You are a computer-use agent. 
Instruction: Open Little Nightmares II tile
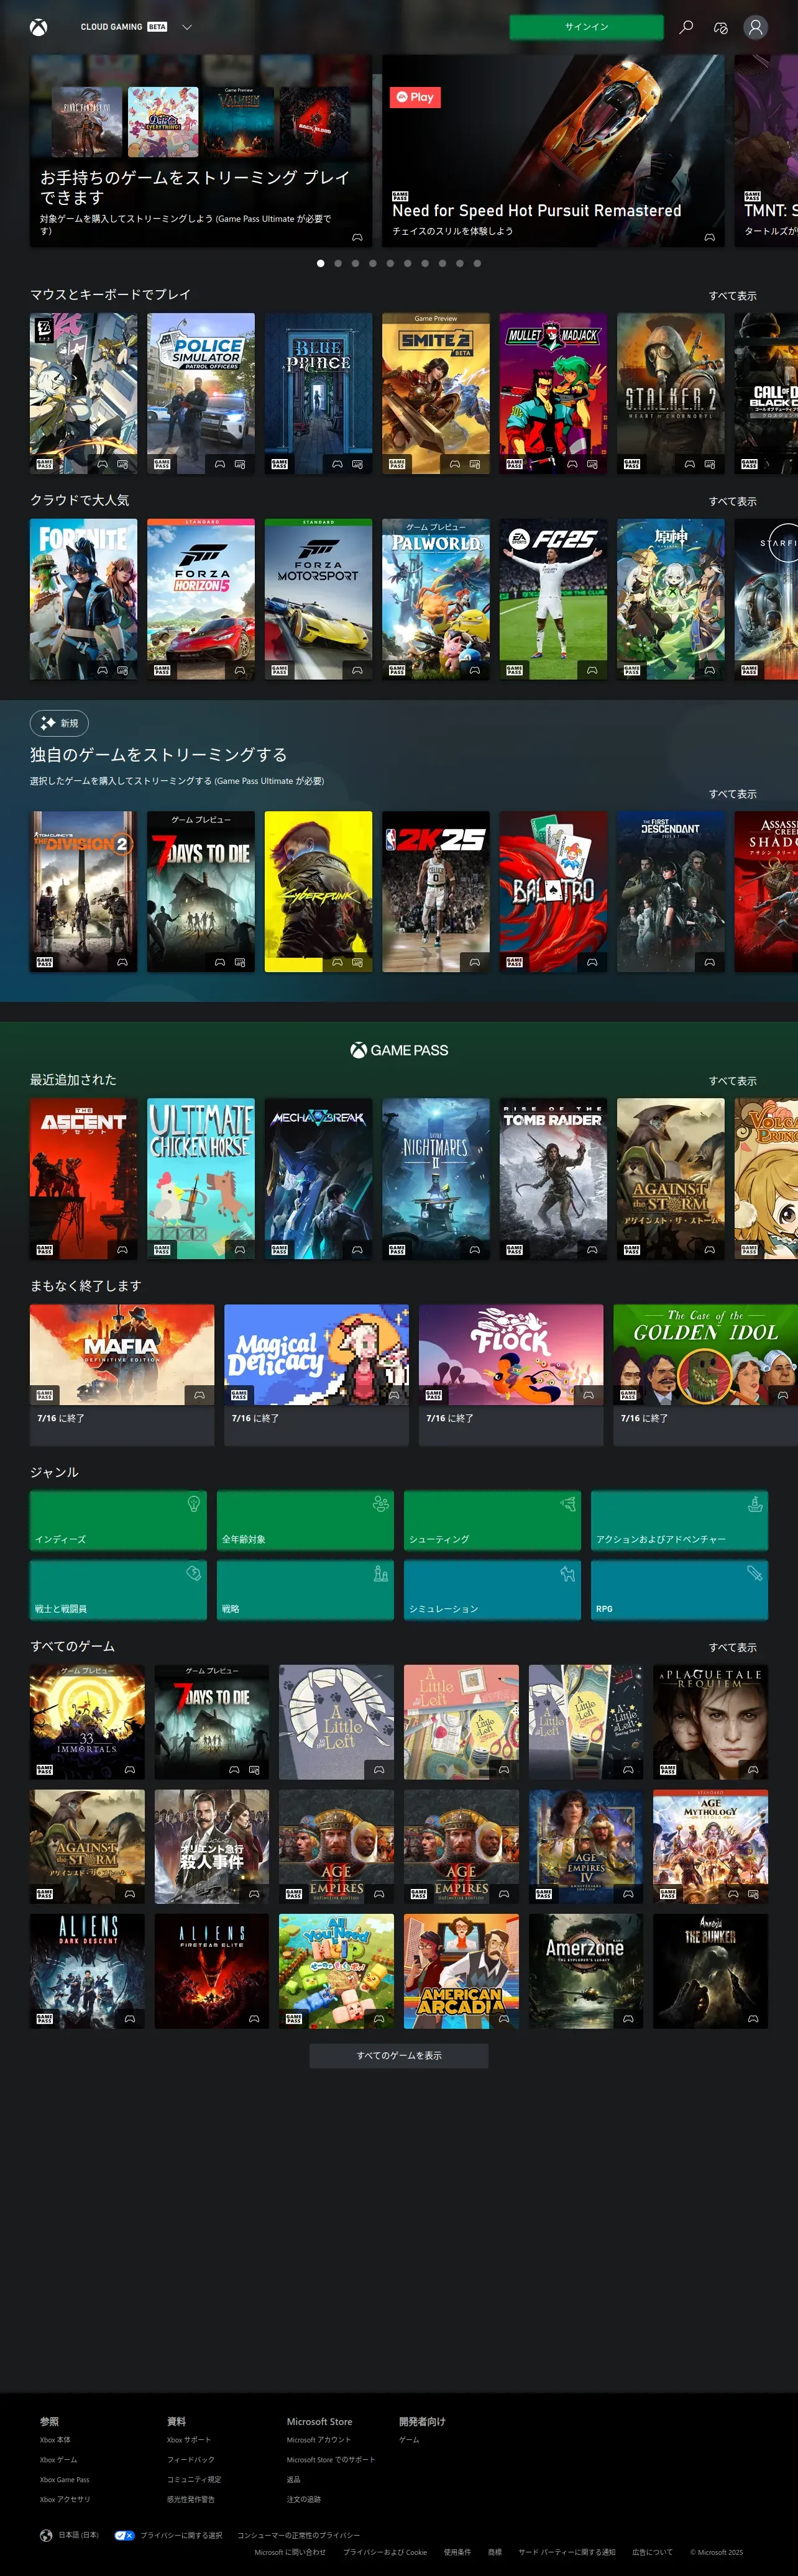pyautogui.click(x=436, y=1179)
